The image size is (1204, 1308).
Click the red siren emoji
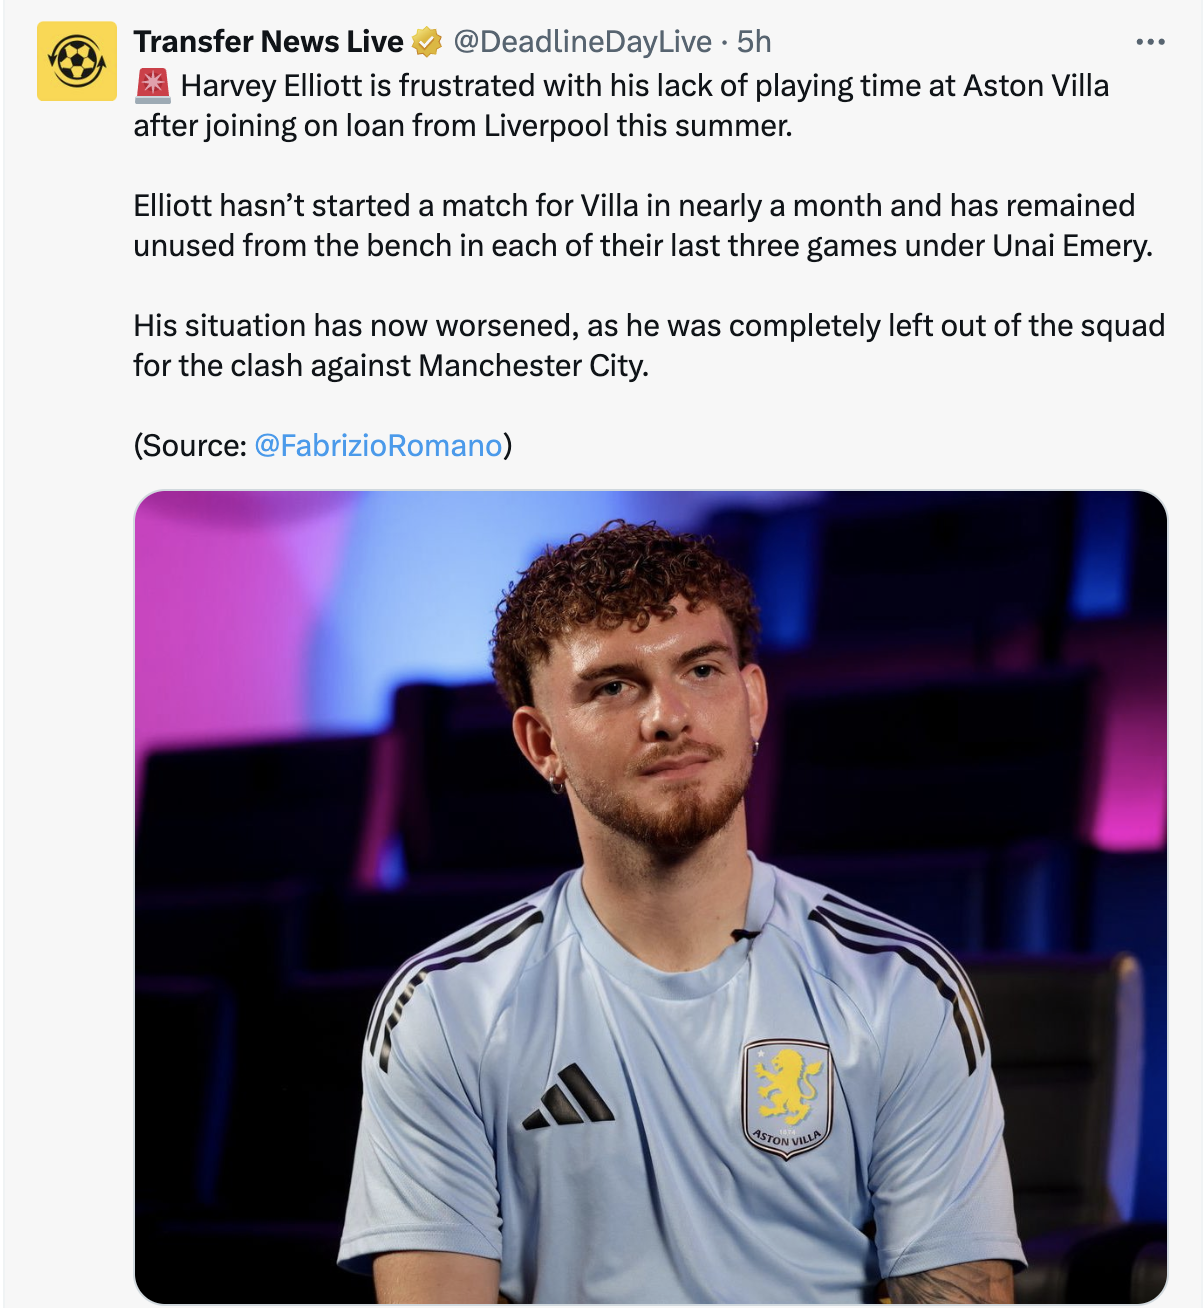point(153,86)
